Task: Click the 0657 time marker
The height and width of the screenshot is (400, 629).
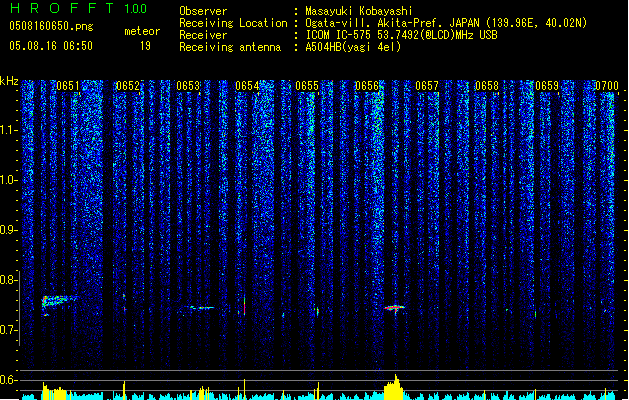Action: 427,86
